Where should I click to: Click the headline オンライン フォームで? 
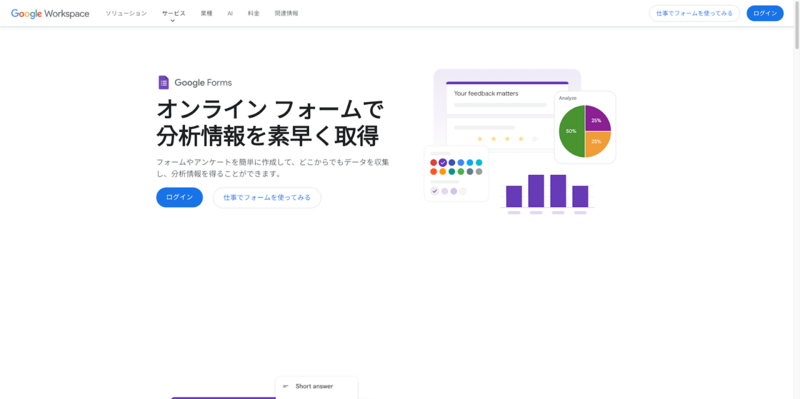click(269, 110)
